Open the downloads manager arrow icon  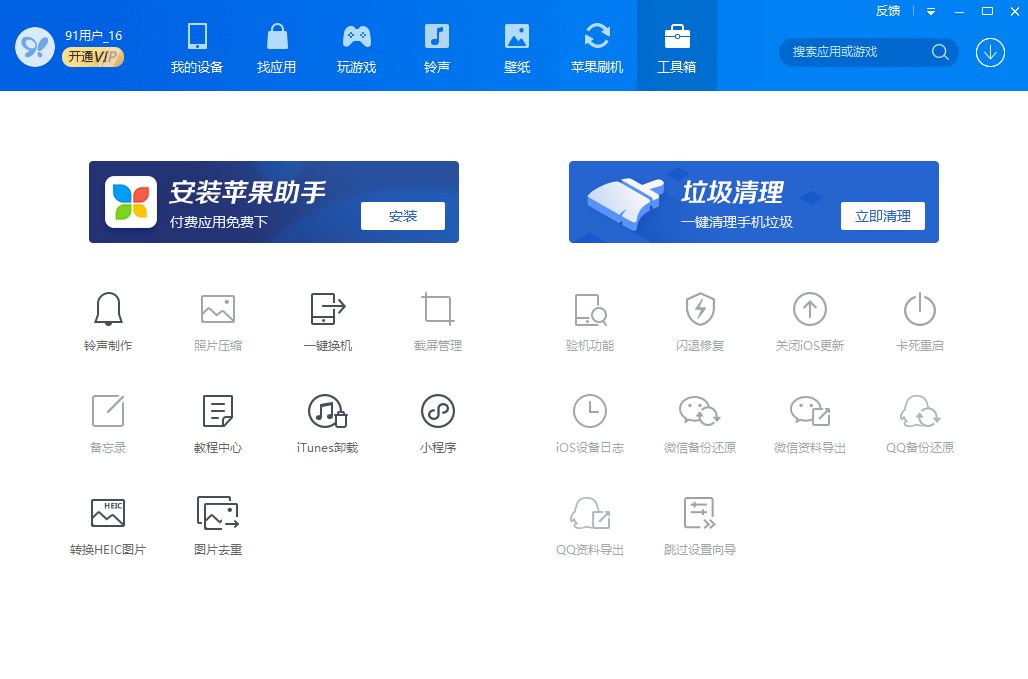(990, 52)
